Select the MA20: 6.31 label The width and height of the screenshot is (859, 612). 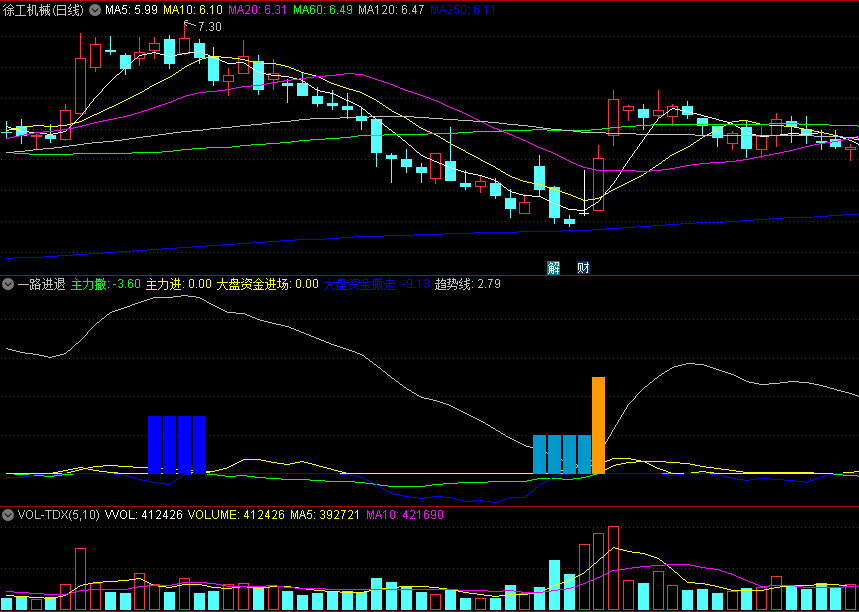coord(257,10)
